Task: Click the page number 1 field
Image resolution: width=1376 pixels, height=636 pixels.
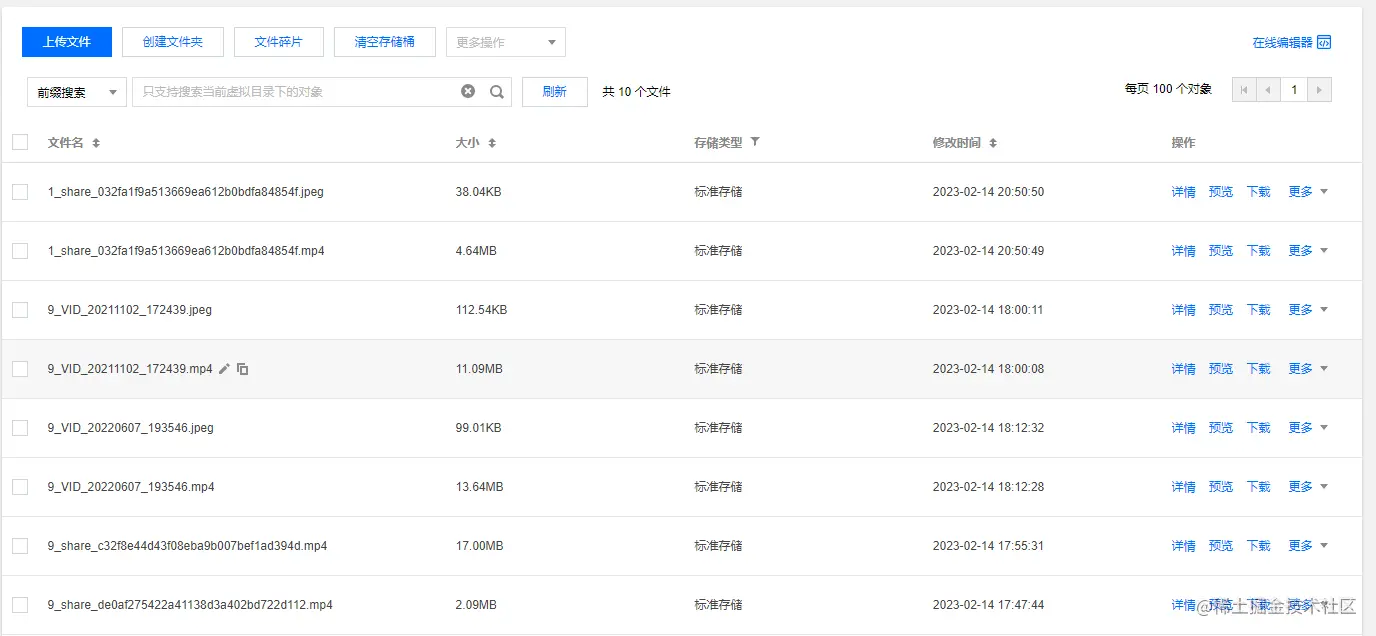Action: click(x=1294, y=90)
